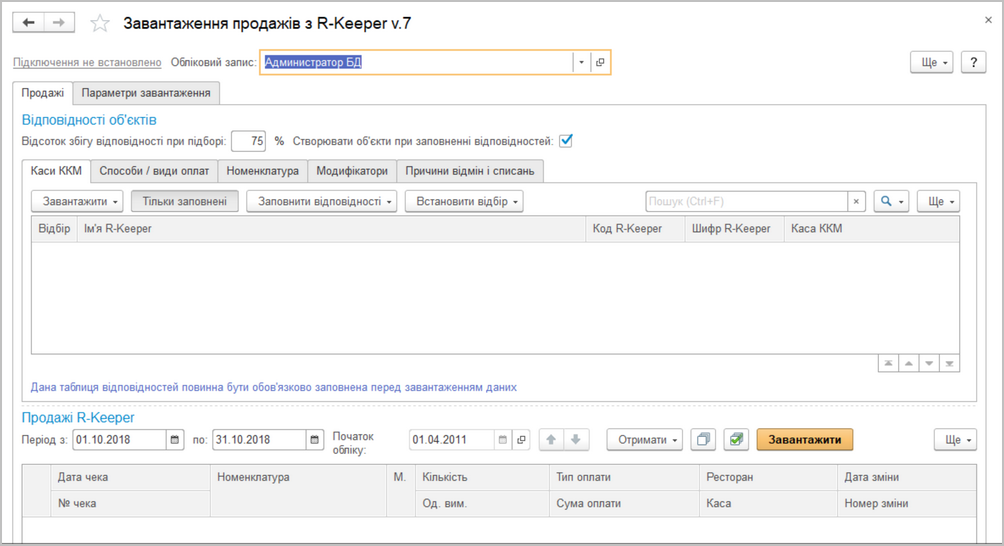Open calendar for the Період з date
Image resolution: width=1004 pixels, height=546 pixels.
[176, 439]
